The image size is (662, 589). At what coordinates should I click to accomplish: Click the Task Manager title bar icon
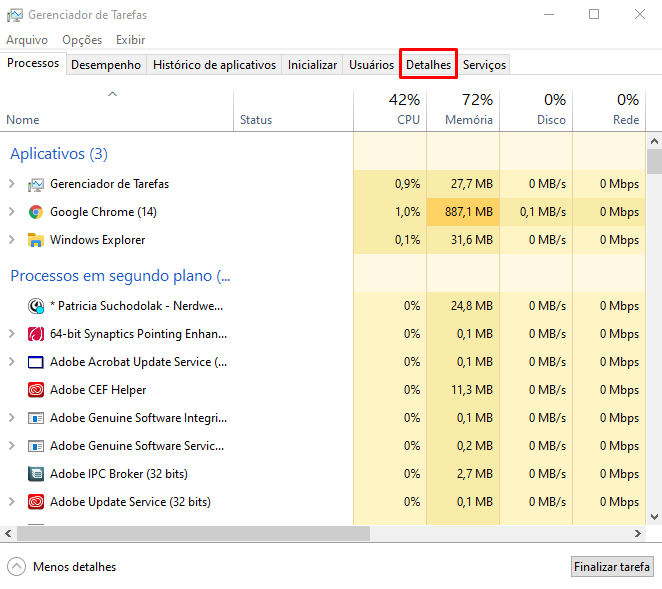click(x=15, y=15)
